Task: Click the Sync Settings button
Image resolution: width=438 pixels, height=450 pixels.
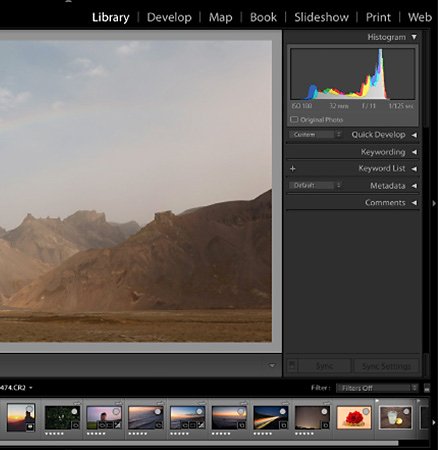Action: click(x=386, y=366)
